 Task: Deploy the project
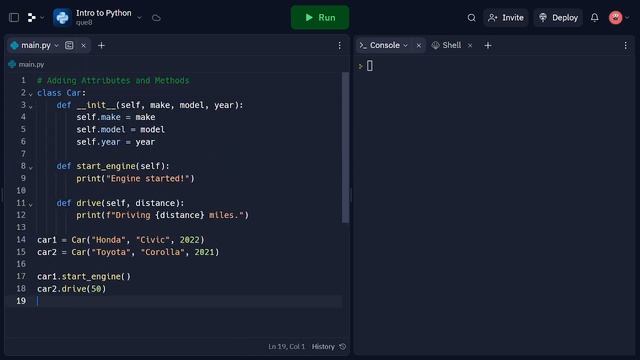558,18
